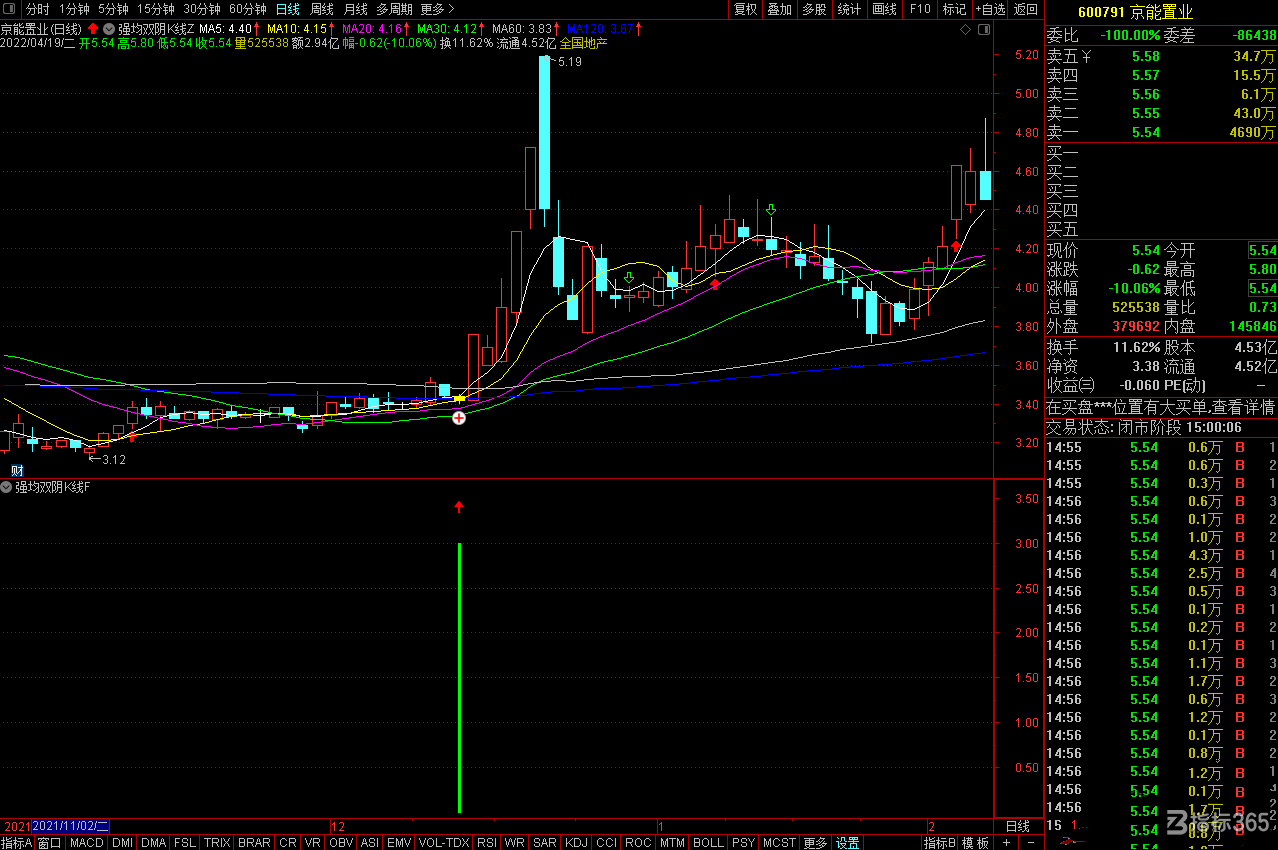
Task: Open the indicator 设置 button
Action: click(x=848, y=842)
